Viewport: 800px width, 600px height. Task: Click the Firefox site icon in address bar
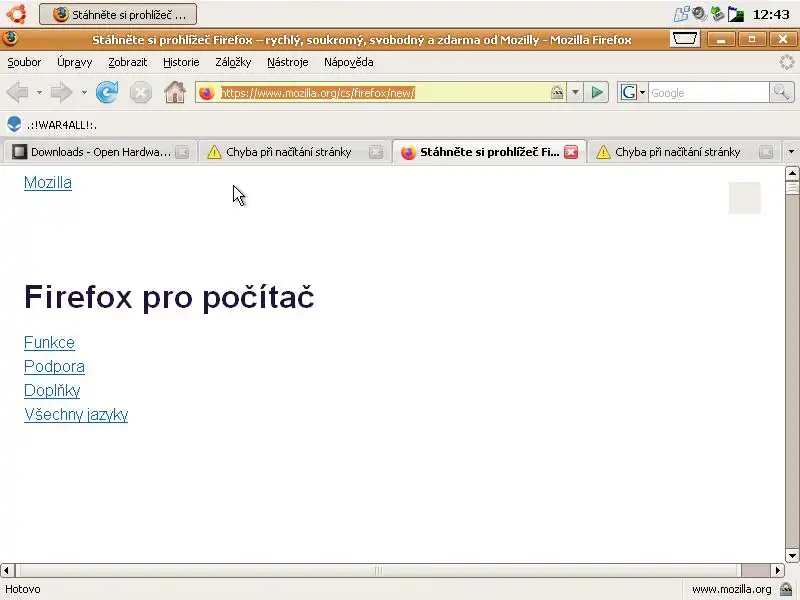tap(207, 93)
